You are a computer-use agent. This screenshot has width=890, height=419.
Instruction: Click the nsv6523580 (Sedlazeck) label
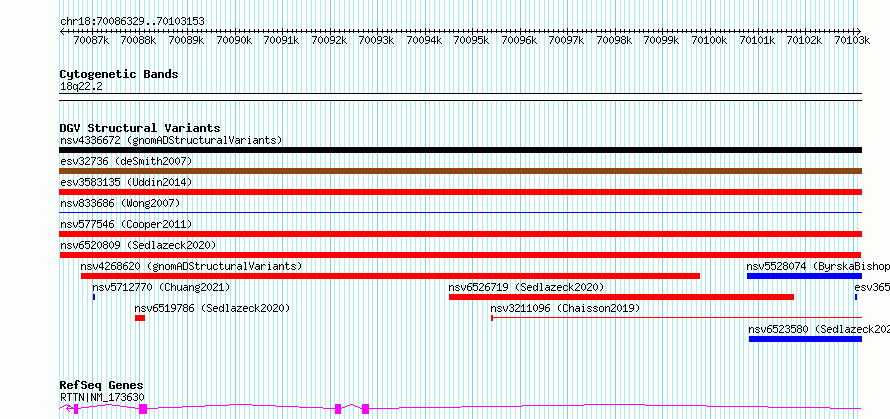[819, 329]
